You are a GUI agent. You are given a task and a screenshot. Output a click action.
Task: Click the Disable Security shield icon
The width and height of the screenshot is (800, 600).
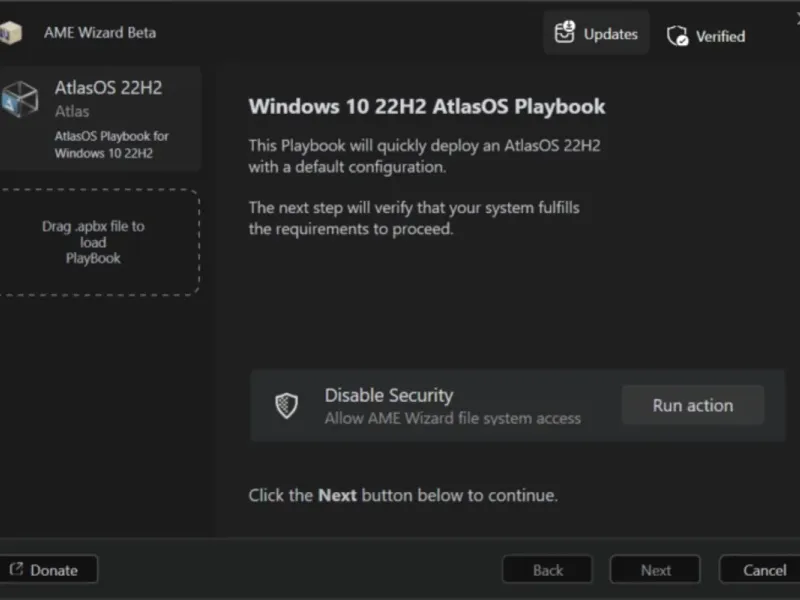287,405
